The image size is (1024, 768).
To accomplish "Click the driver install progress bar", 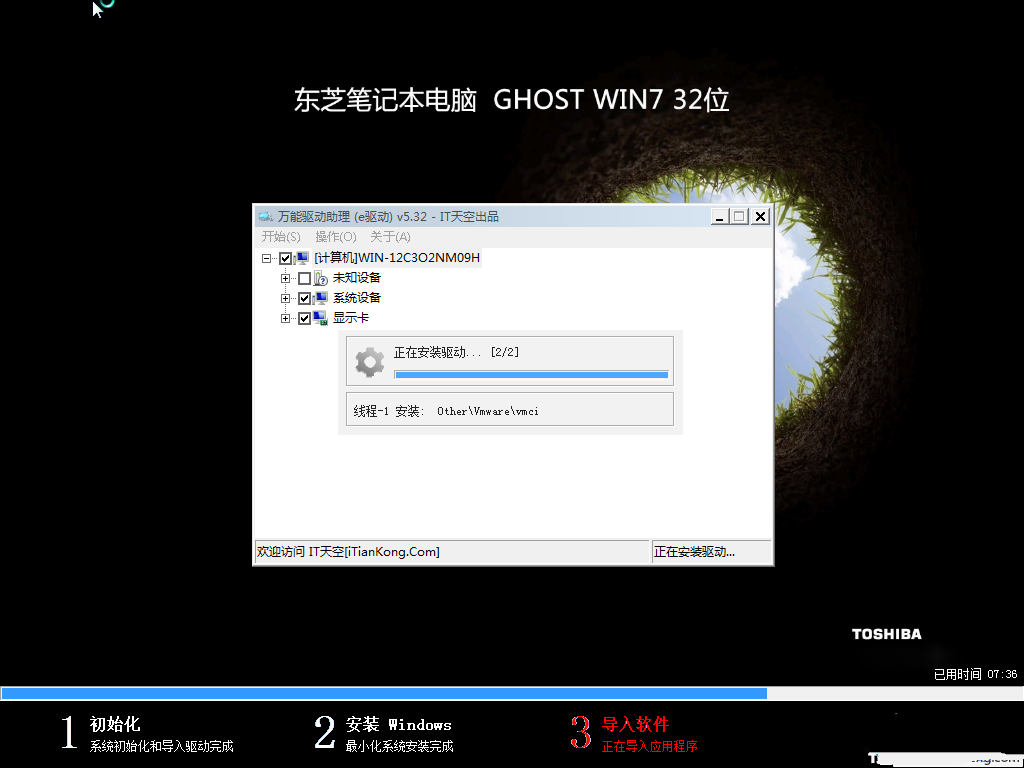I will tap(531, 375).
